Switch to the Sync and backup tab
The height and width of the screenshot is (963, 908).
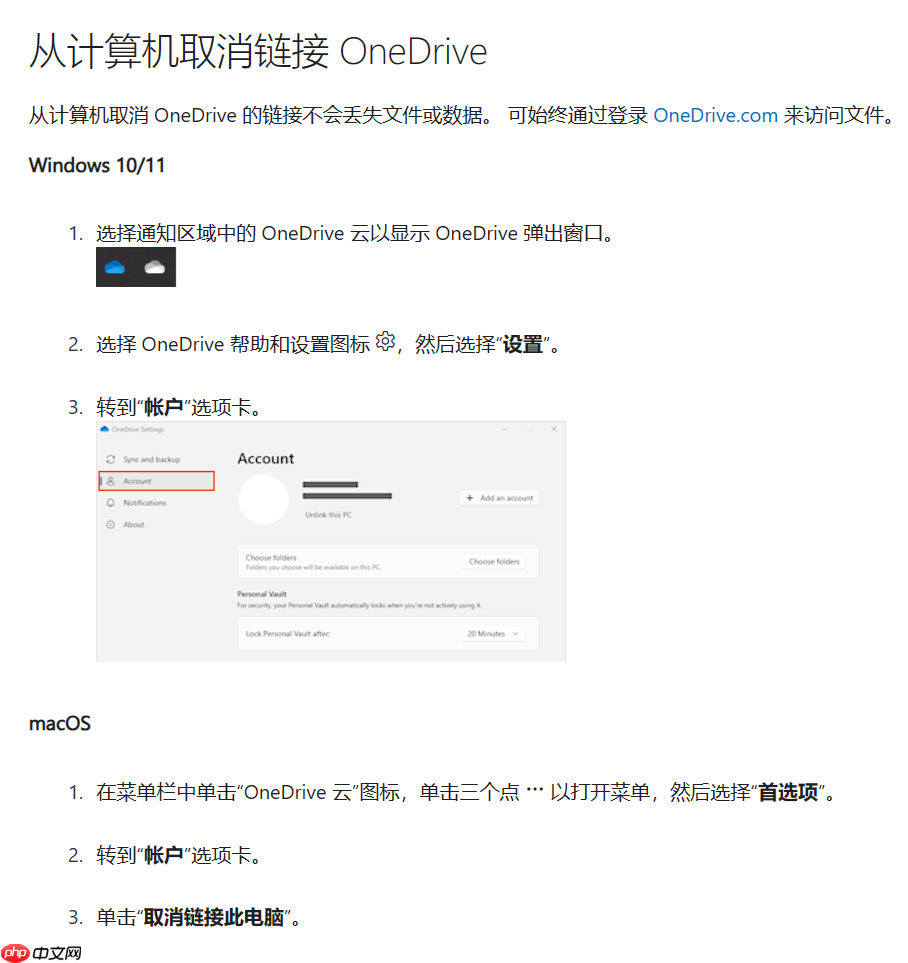[152, 458]
